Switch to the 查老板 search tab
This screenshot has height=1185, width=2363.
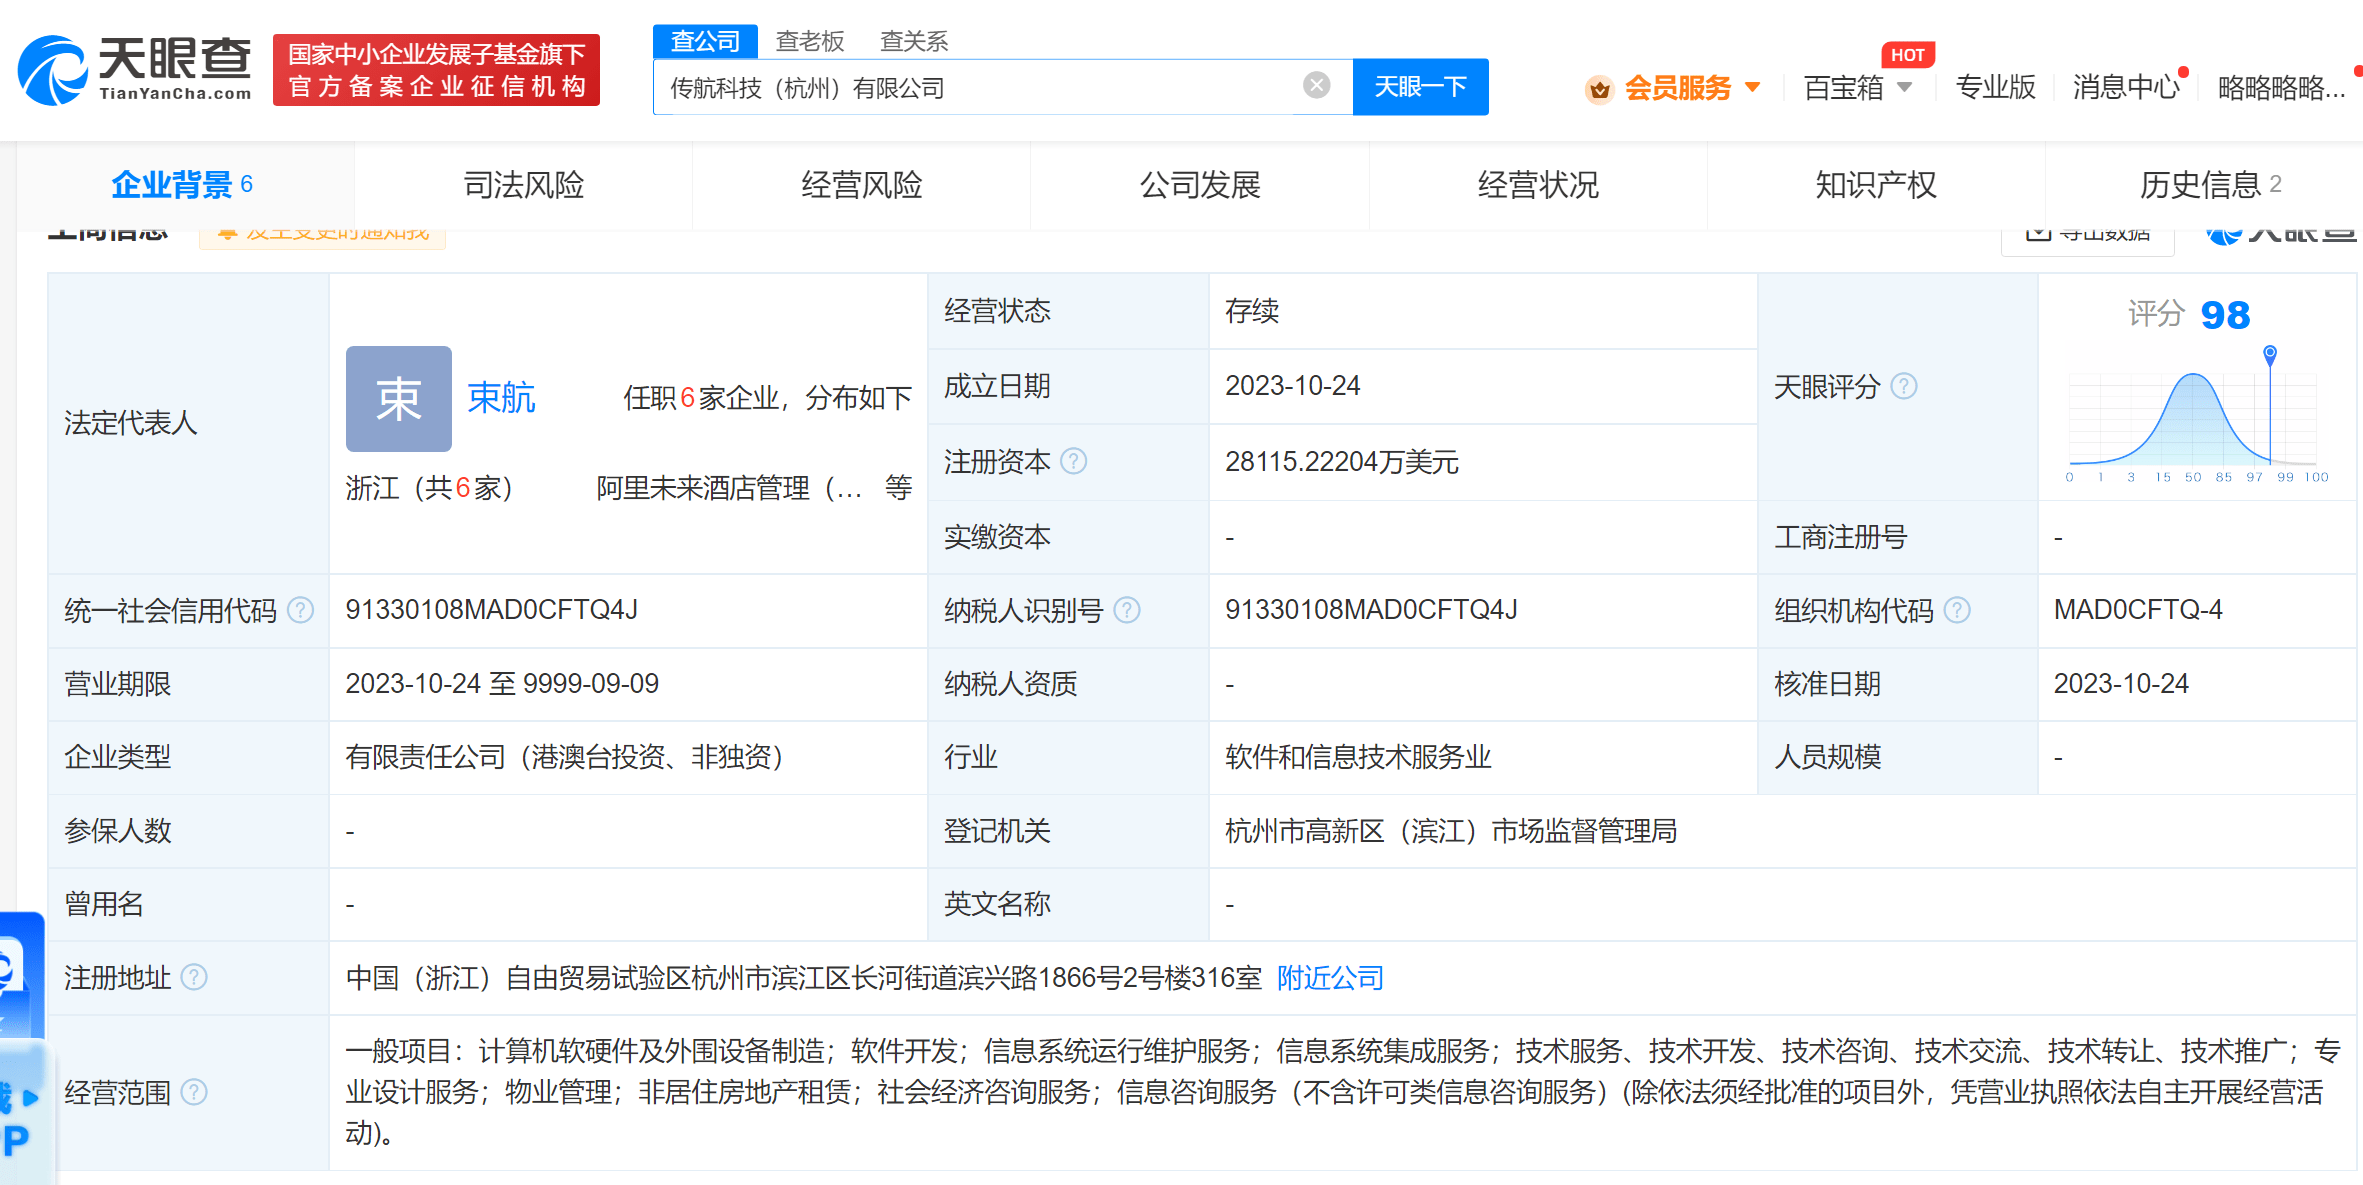[810, 41]
